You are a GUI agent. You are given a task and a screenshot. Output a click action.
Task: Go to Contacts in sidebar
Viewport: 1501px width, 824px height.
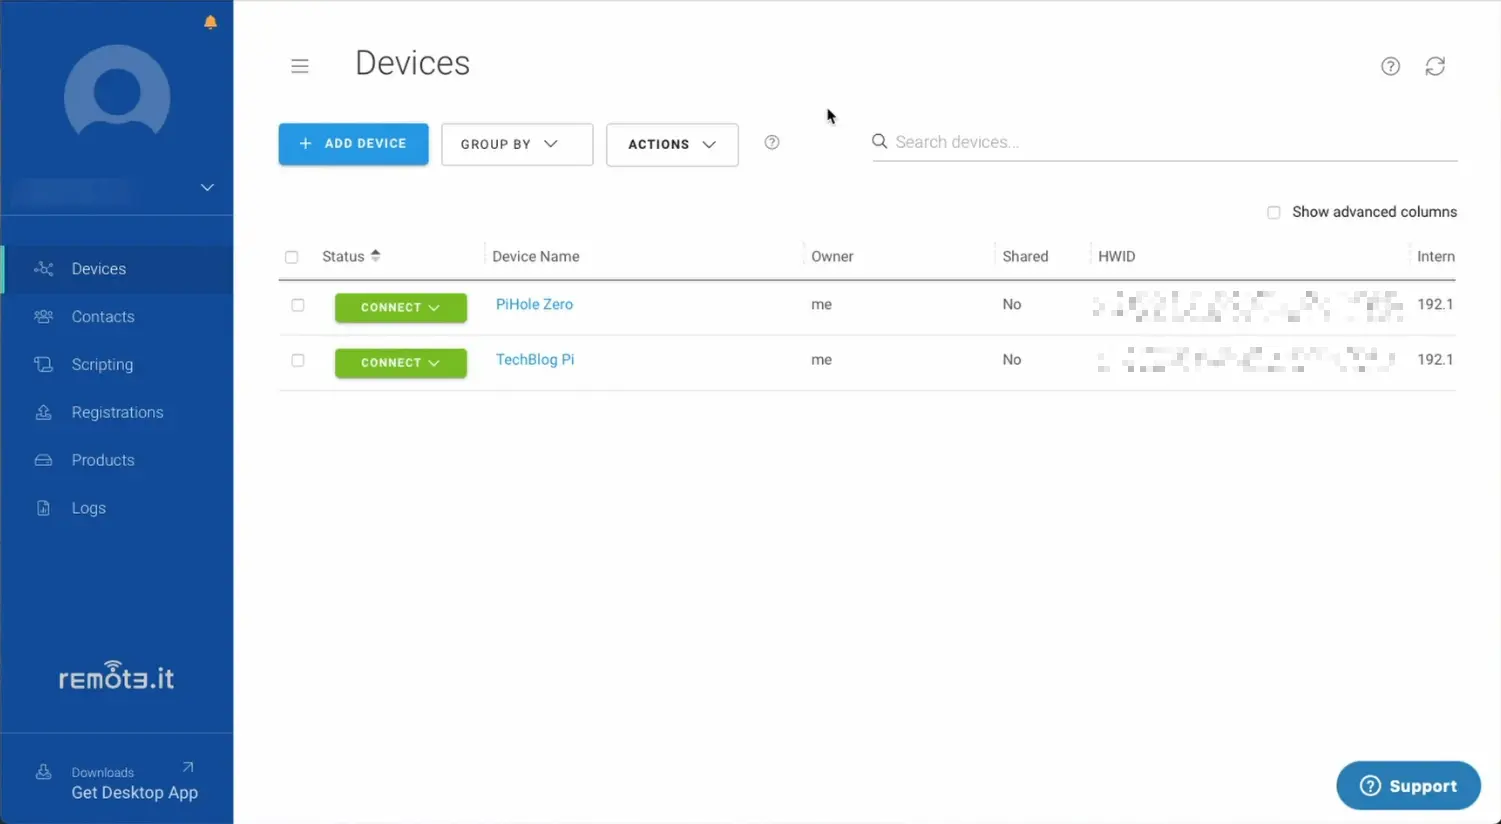(x=102, y=317)
